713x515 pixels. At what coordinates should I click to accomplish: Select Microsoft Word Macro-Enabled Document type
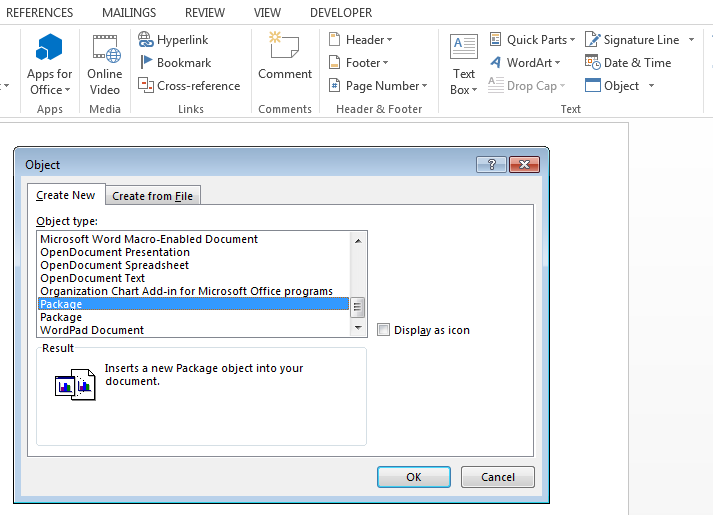(194, 239)
